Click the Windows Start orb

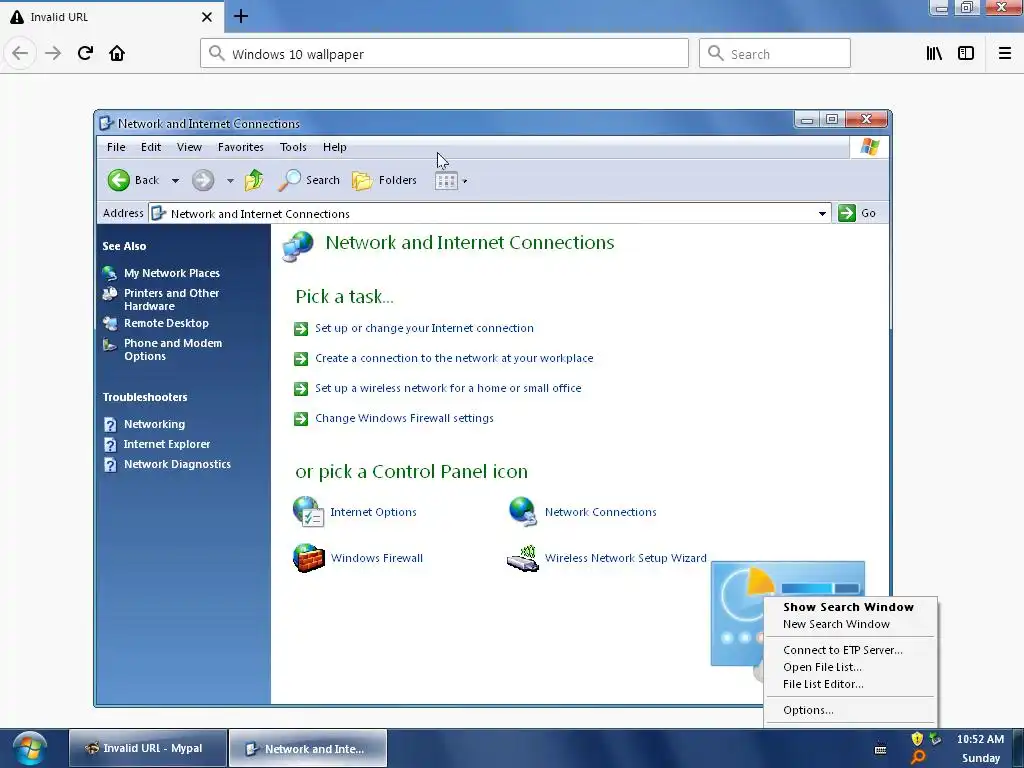pyautogui.click(x=30, y=749)
